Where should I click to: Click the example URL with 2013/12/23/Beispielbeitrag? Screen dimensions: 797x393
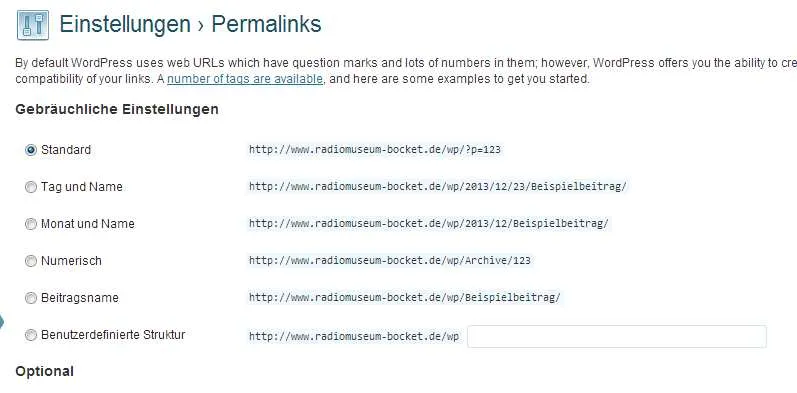[x=438, y=187]
